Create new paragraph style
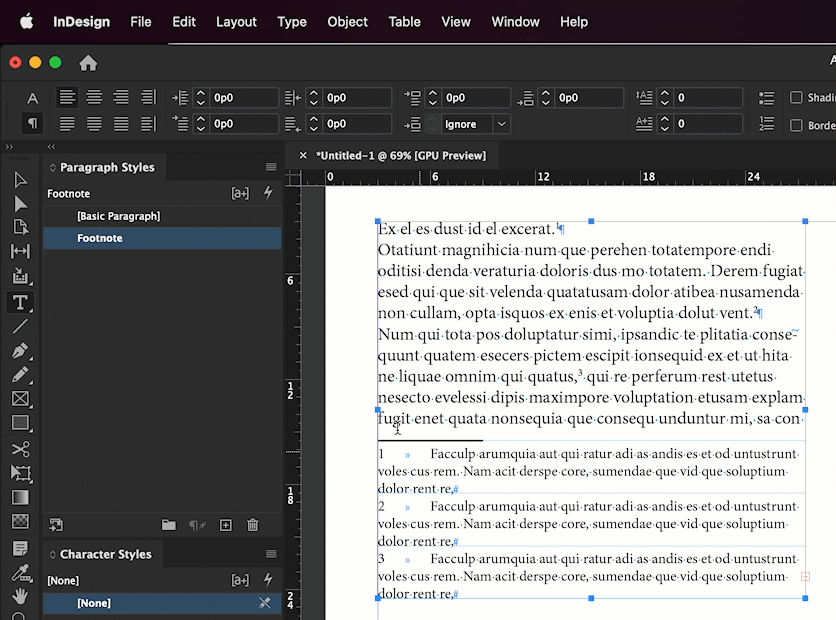The width and height of the screenshot is (836, 620). 226,525
